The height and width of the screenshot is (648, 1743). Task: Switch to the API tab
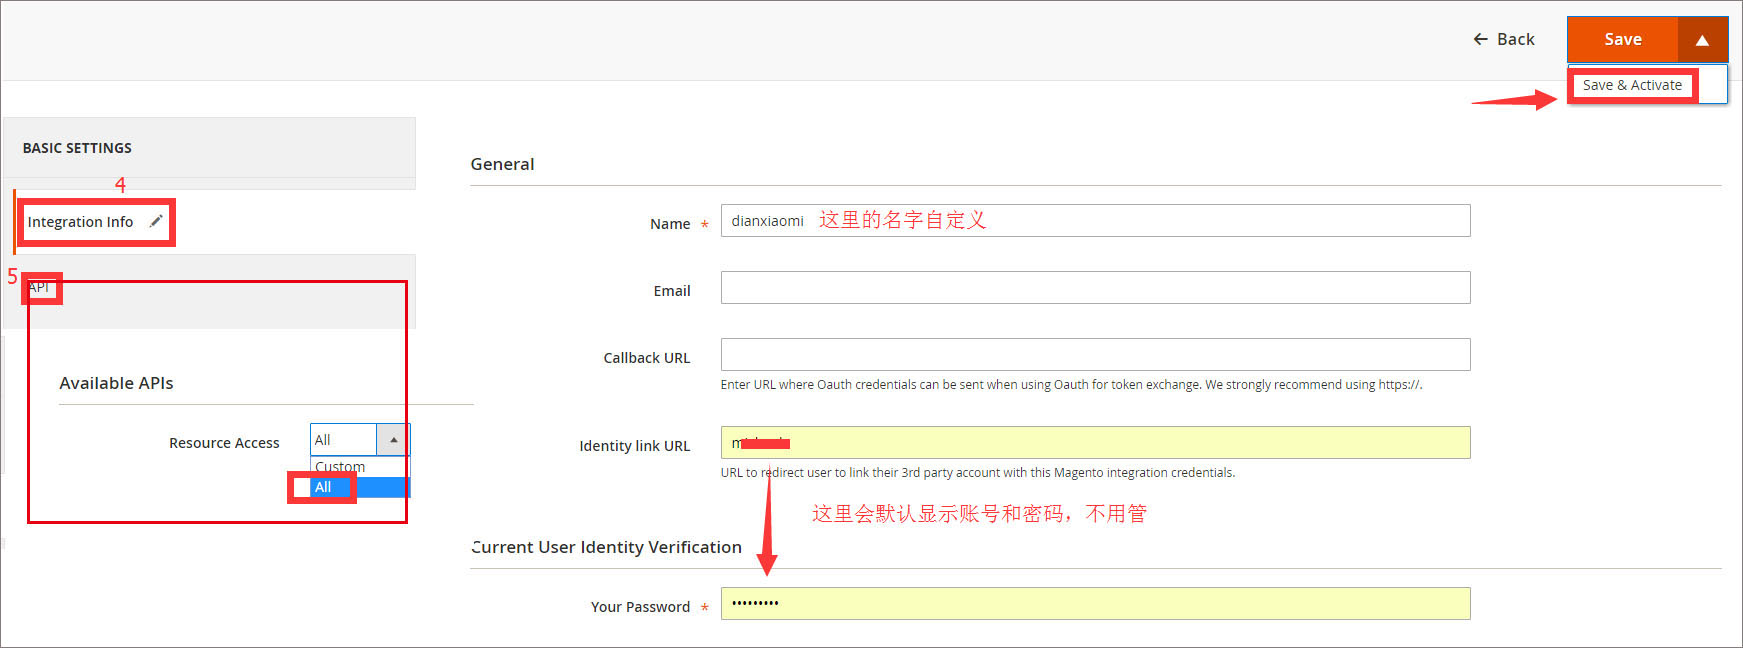point(39,287)
